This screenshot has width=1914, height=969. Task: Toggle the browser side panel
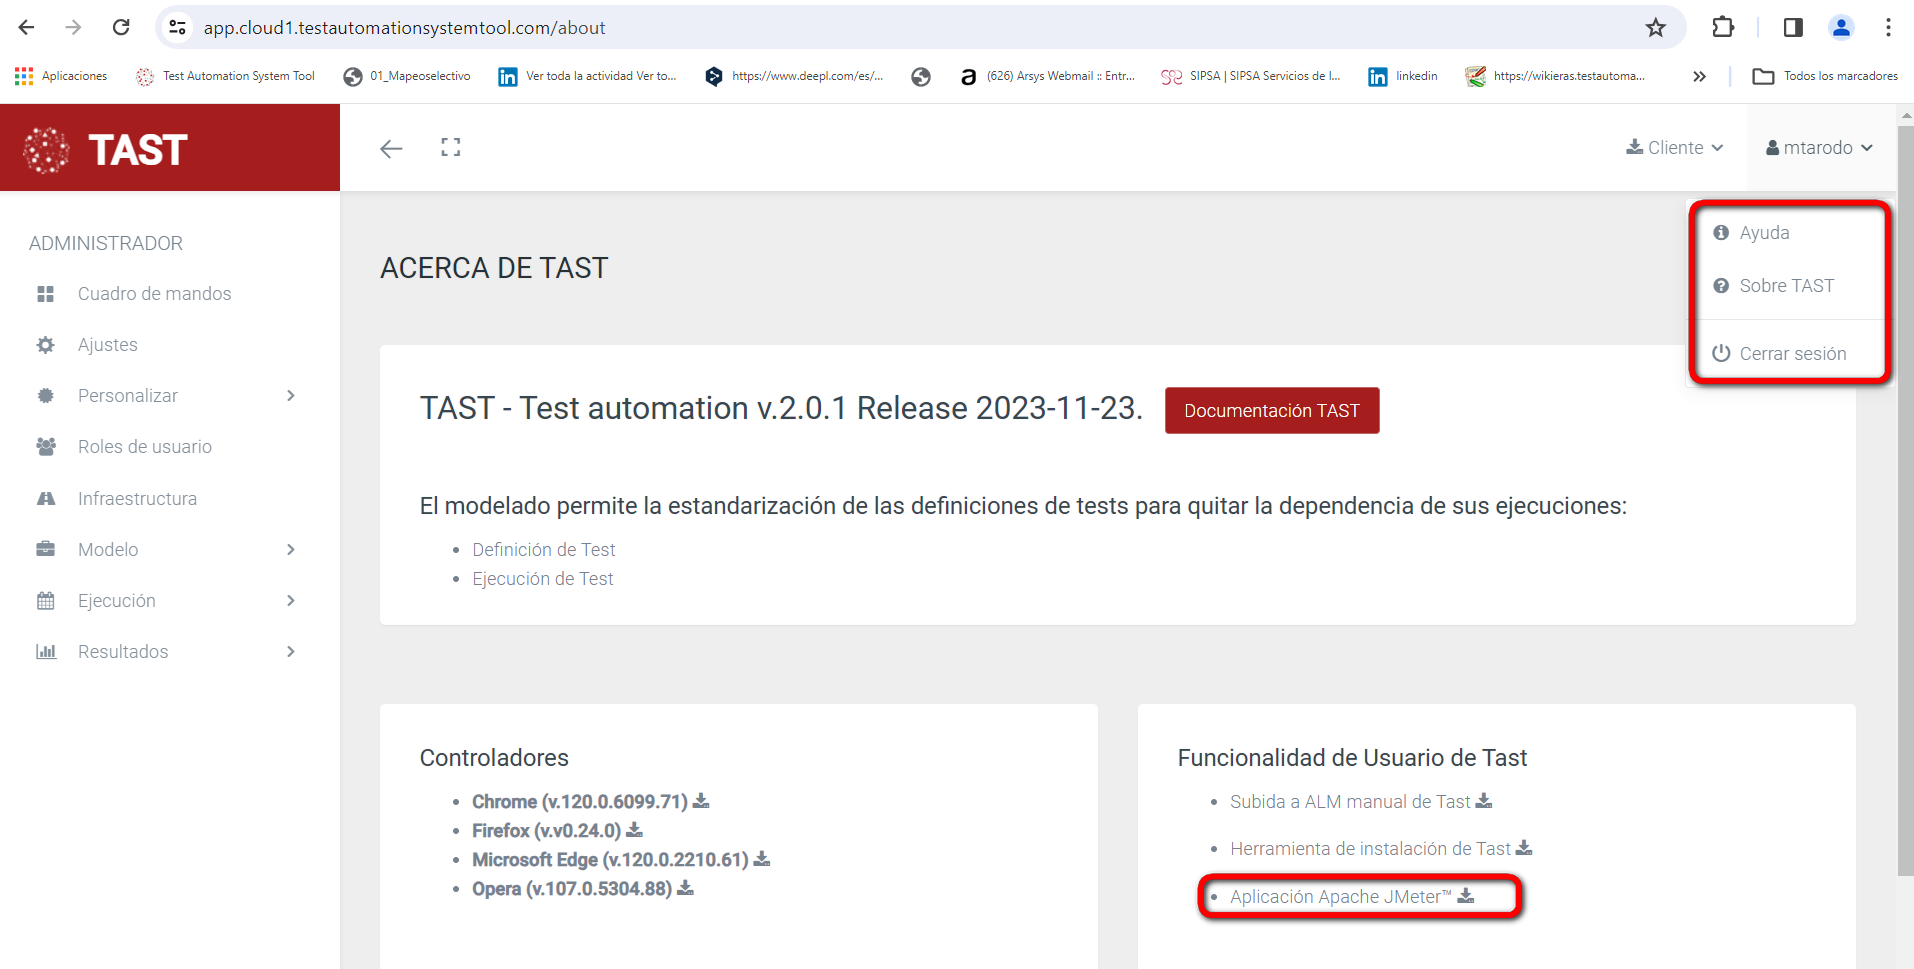pyautogui.click(x=1793, y=28)
